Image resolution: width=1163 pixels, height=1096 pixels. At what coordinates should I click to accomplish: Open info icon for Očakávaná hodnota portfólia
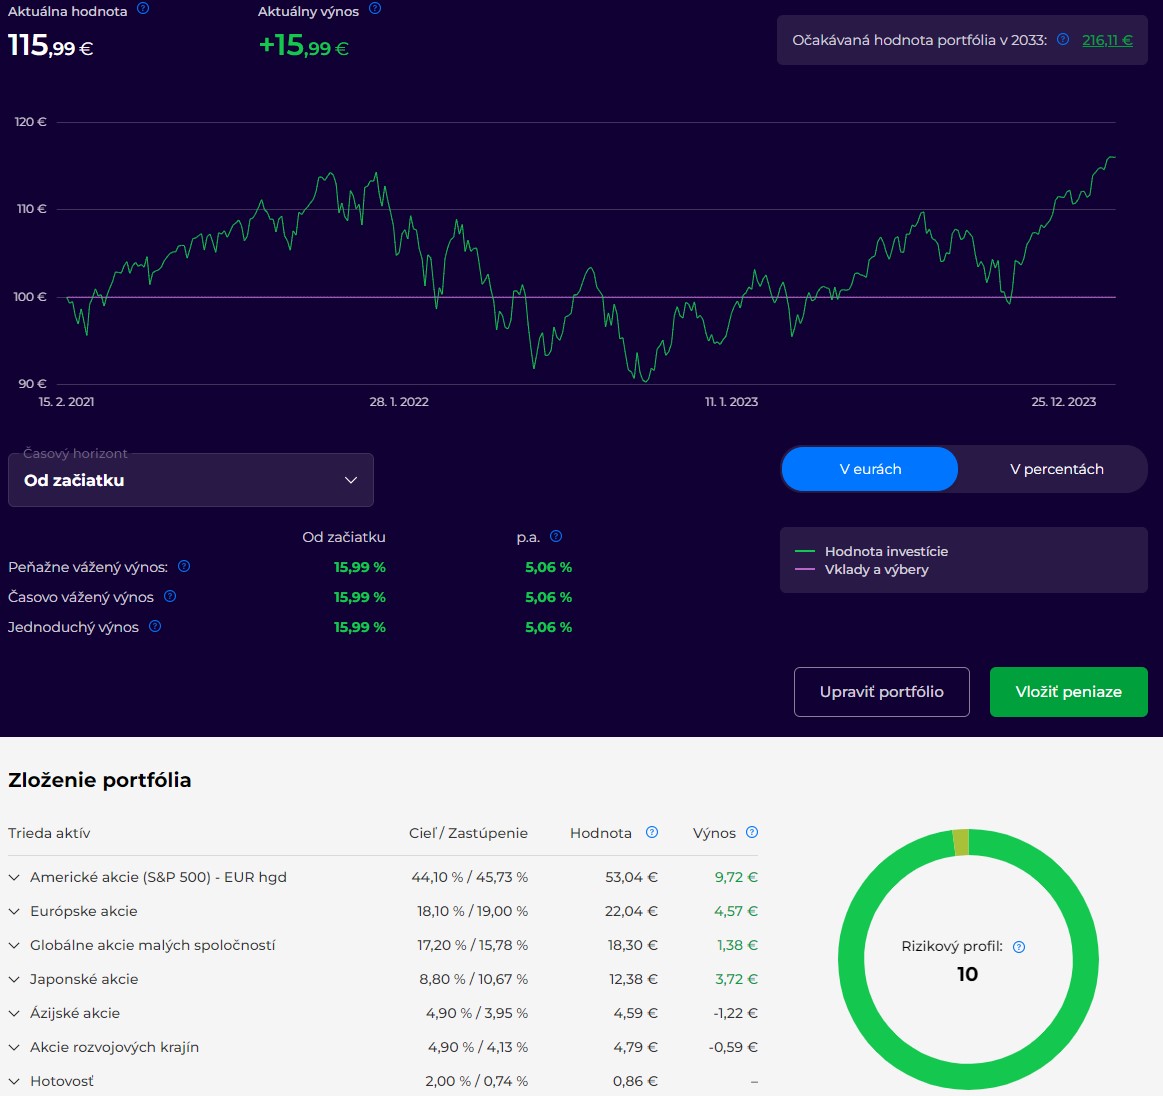click(x=1063, y=40)
